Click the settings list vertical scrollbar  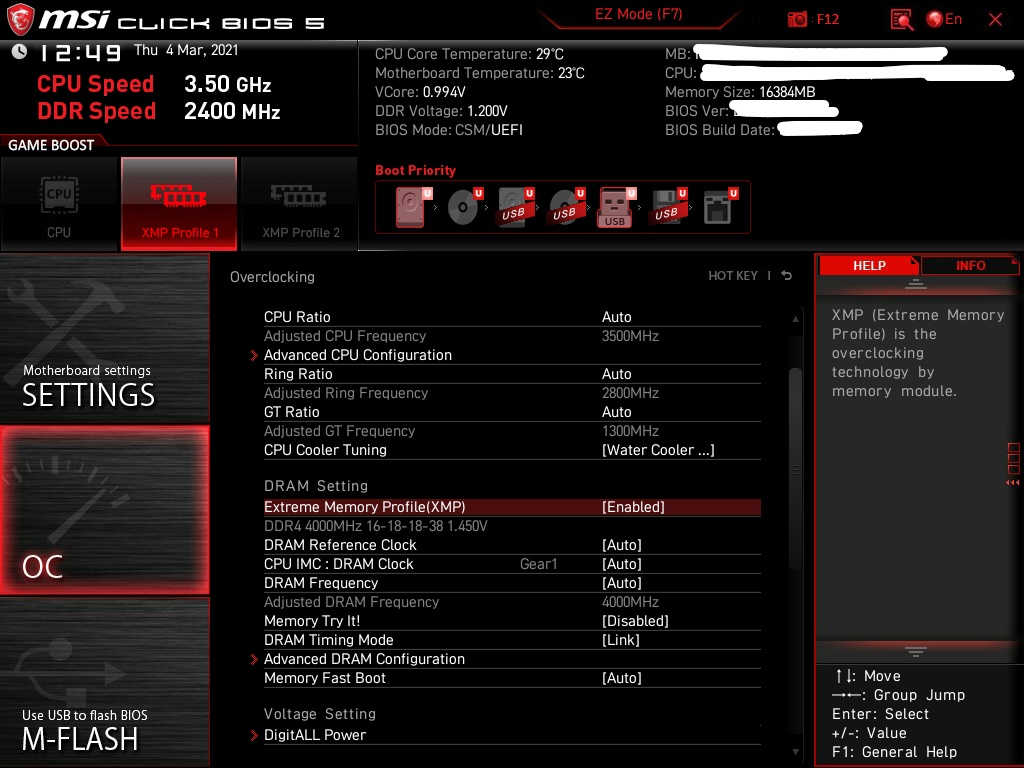coord(795,468)
